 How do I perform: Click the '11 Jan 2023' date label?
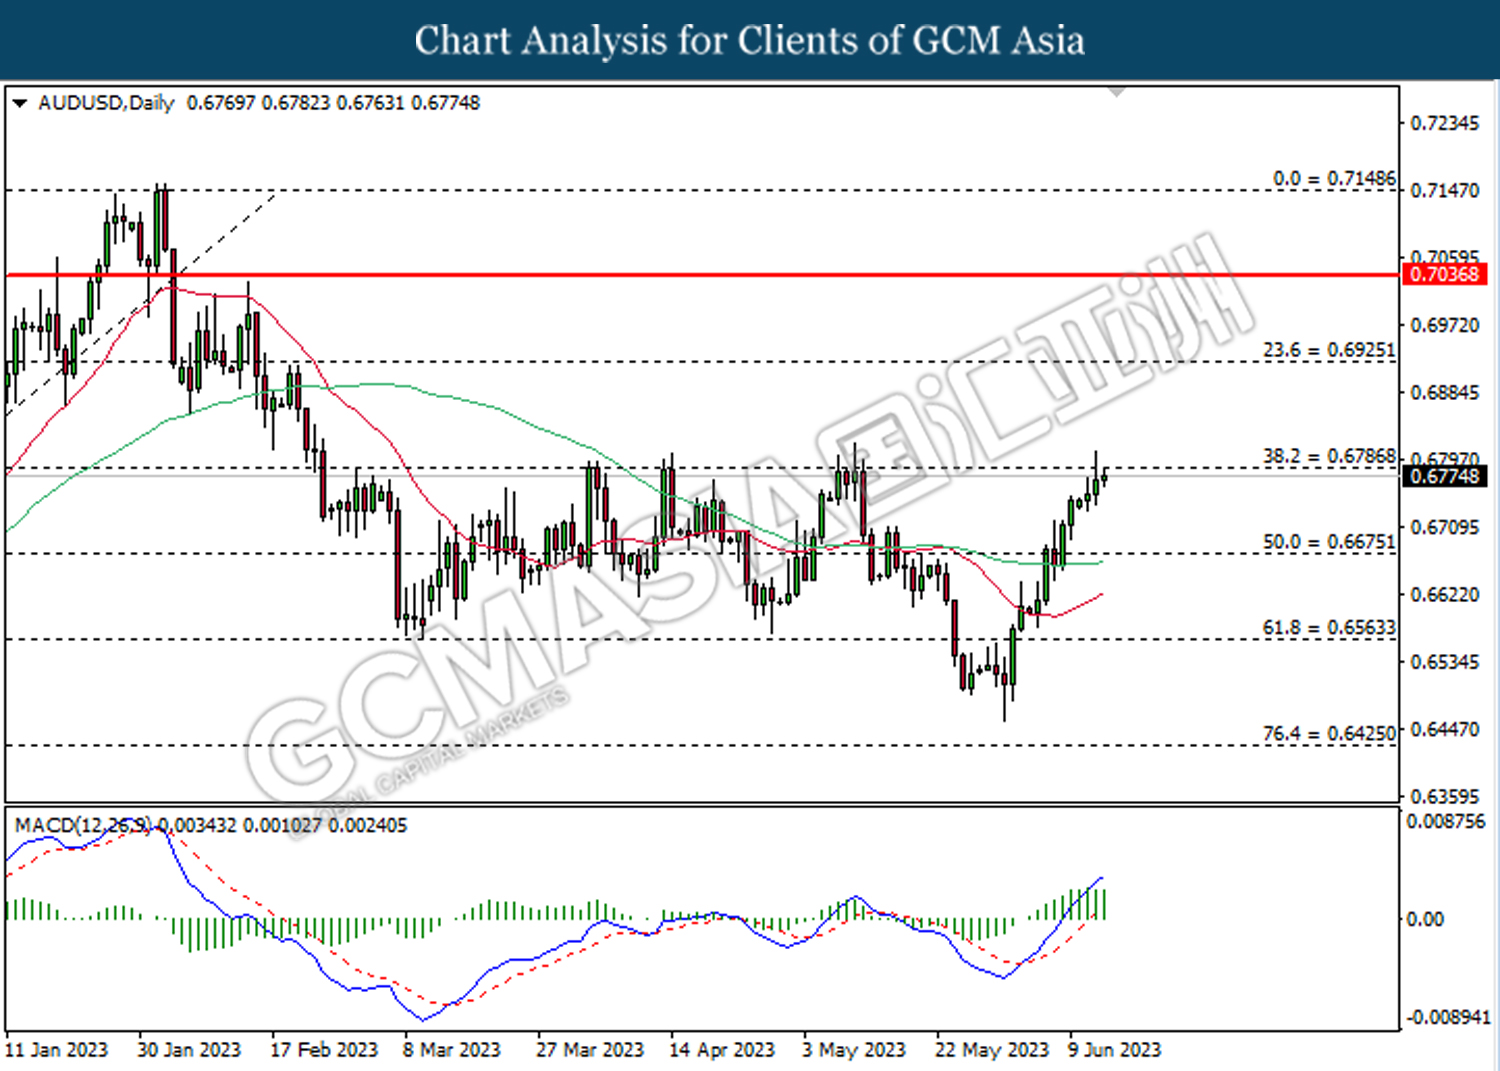click(x=56, y=1050)
